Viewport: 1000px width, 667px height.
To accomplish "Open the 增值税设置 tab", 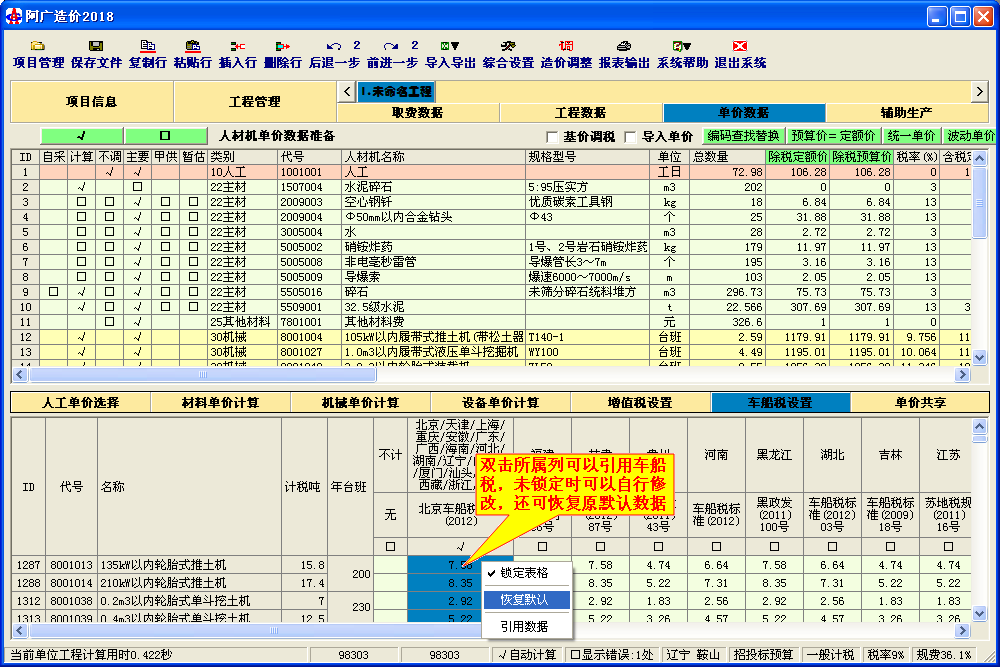I will tap(640, 402).
